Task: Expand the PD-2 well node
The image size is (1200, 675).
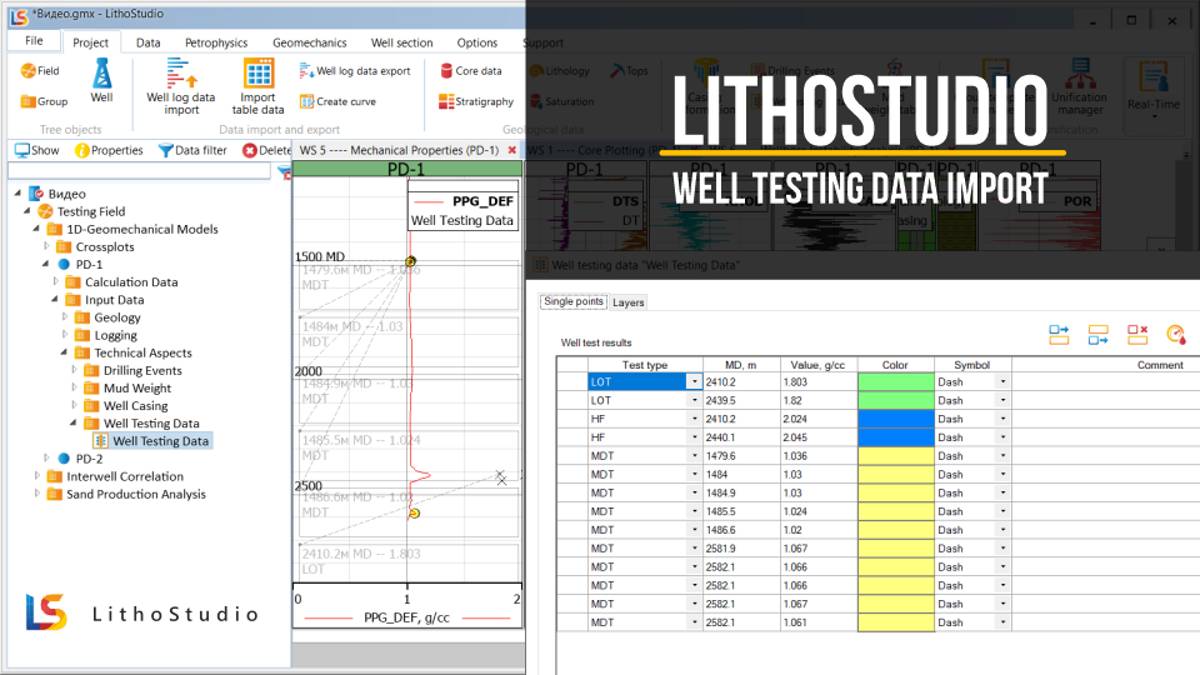Action: (47, 459)
